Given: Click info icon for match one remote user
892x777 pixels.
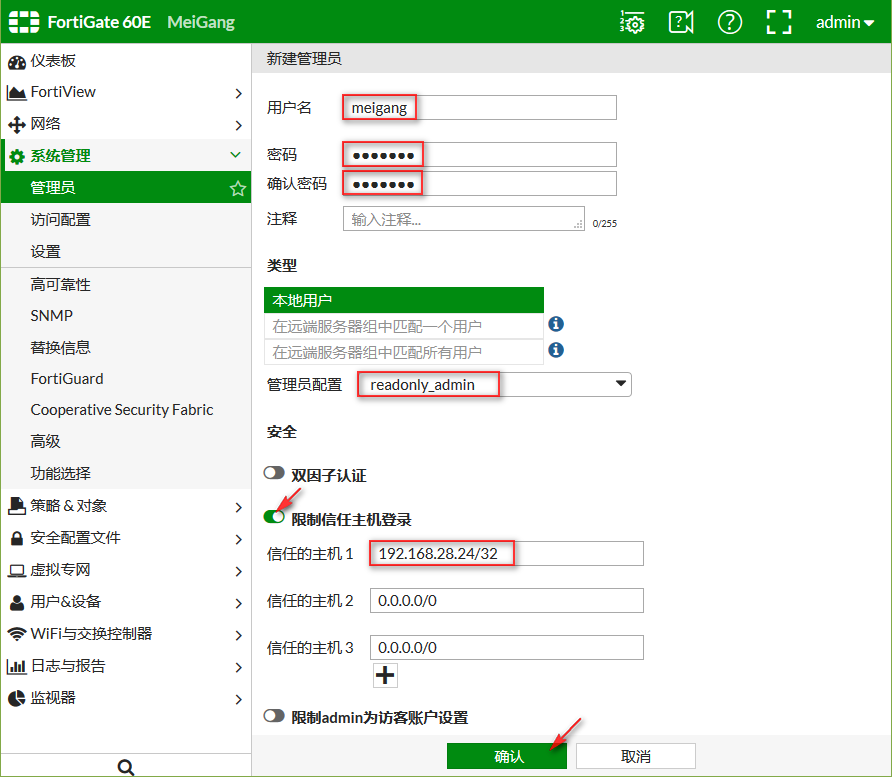Looking at the screenshot, I should (x=556, y=324).
